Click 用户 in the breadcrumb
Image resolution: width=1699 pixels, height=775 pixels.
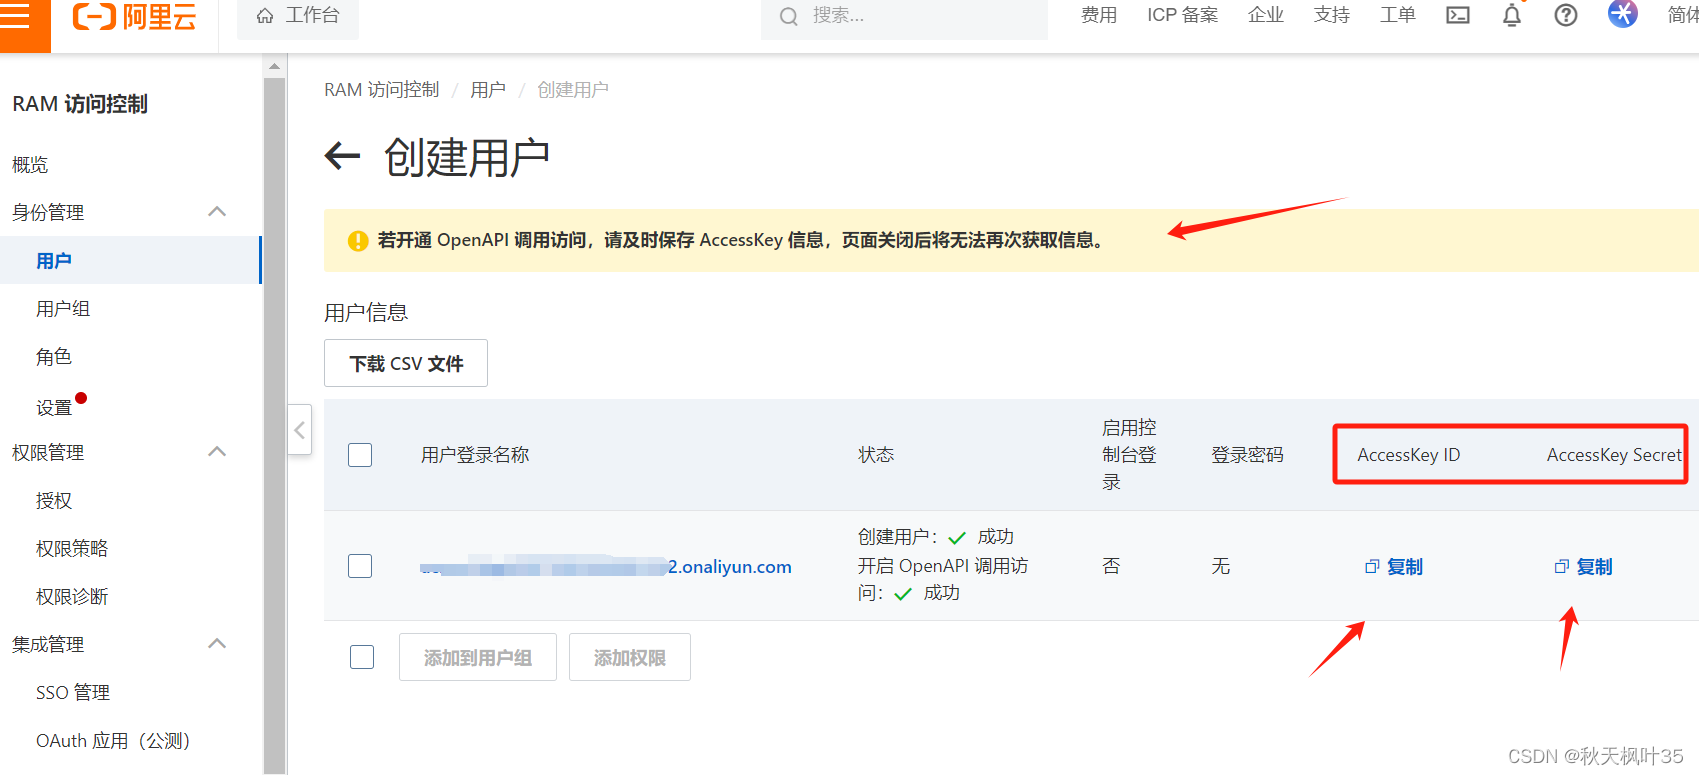[x=488, y=90]
